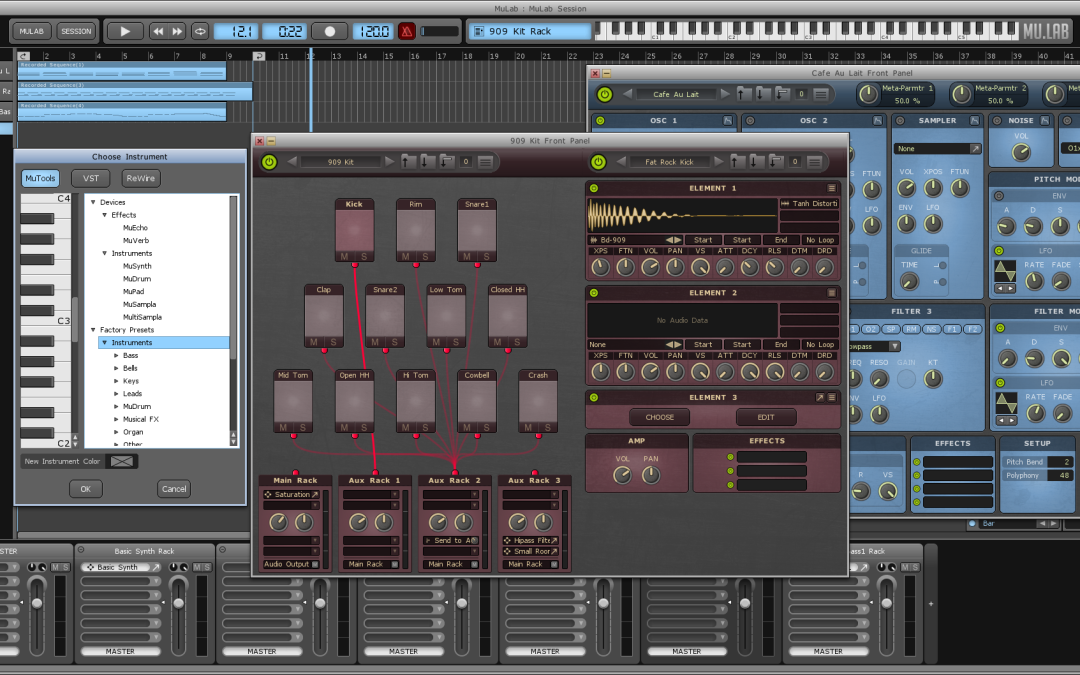Turn the Meta-Parmtr 1 knob
The width and height of the screenshot is (1080, 675).
coord(869,94)
